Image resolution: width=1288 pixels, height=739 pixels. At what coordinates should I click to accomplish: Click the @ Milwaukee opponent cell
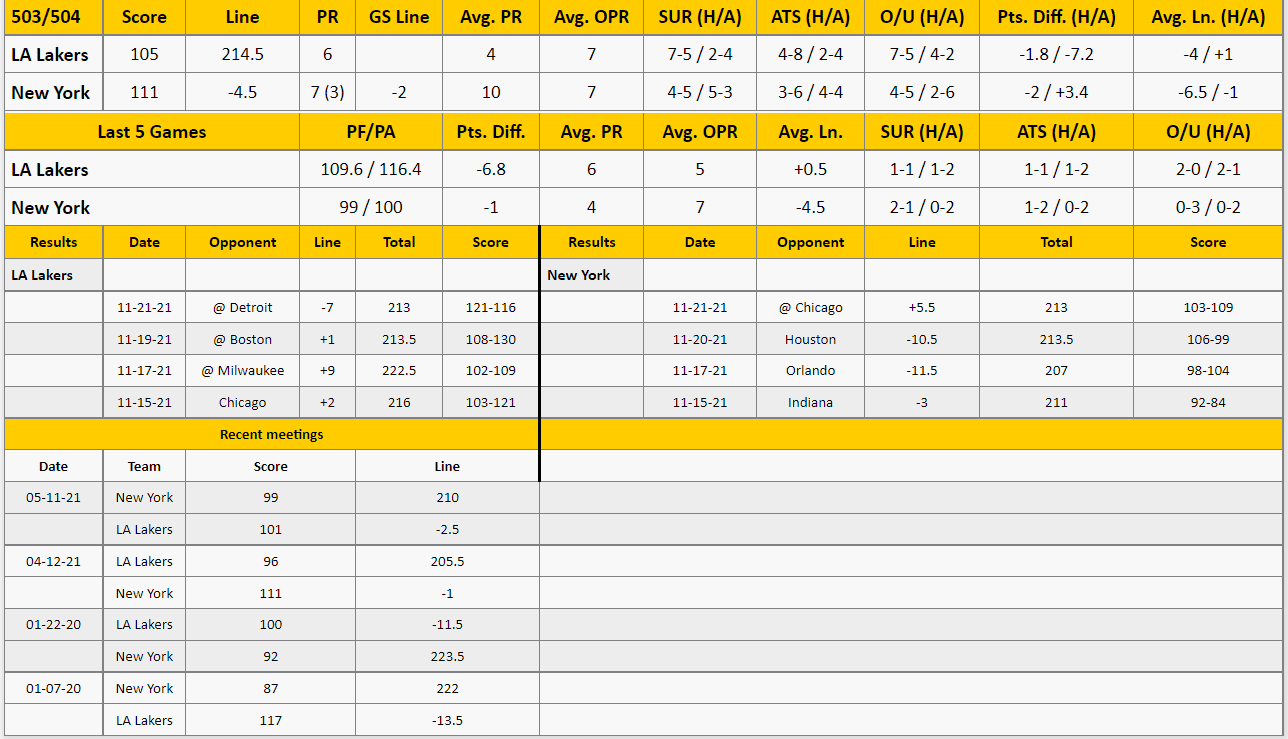[x=242, y=370]
